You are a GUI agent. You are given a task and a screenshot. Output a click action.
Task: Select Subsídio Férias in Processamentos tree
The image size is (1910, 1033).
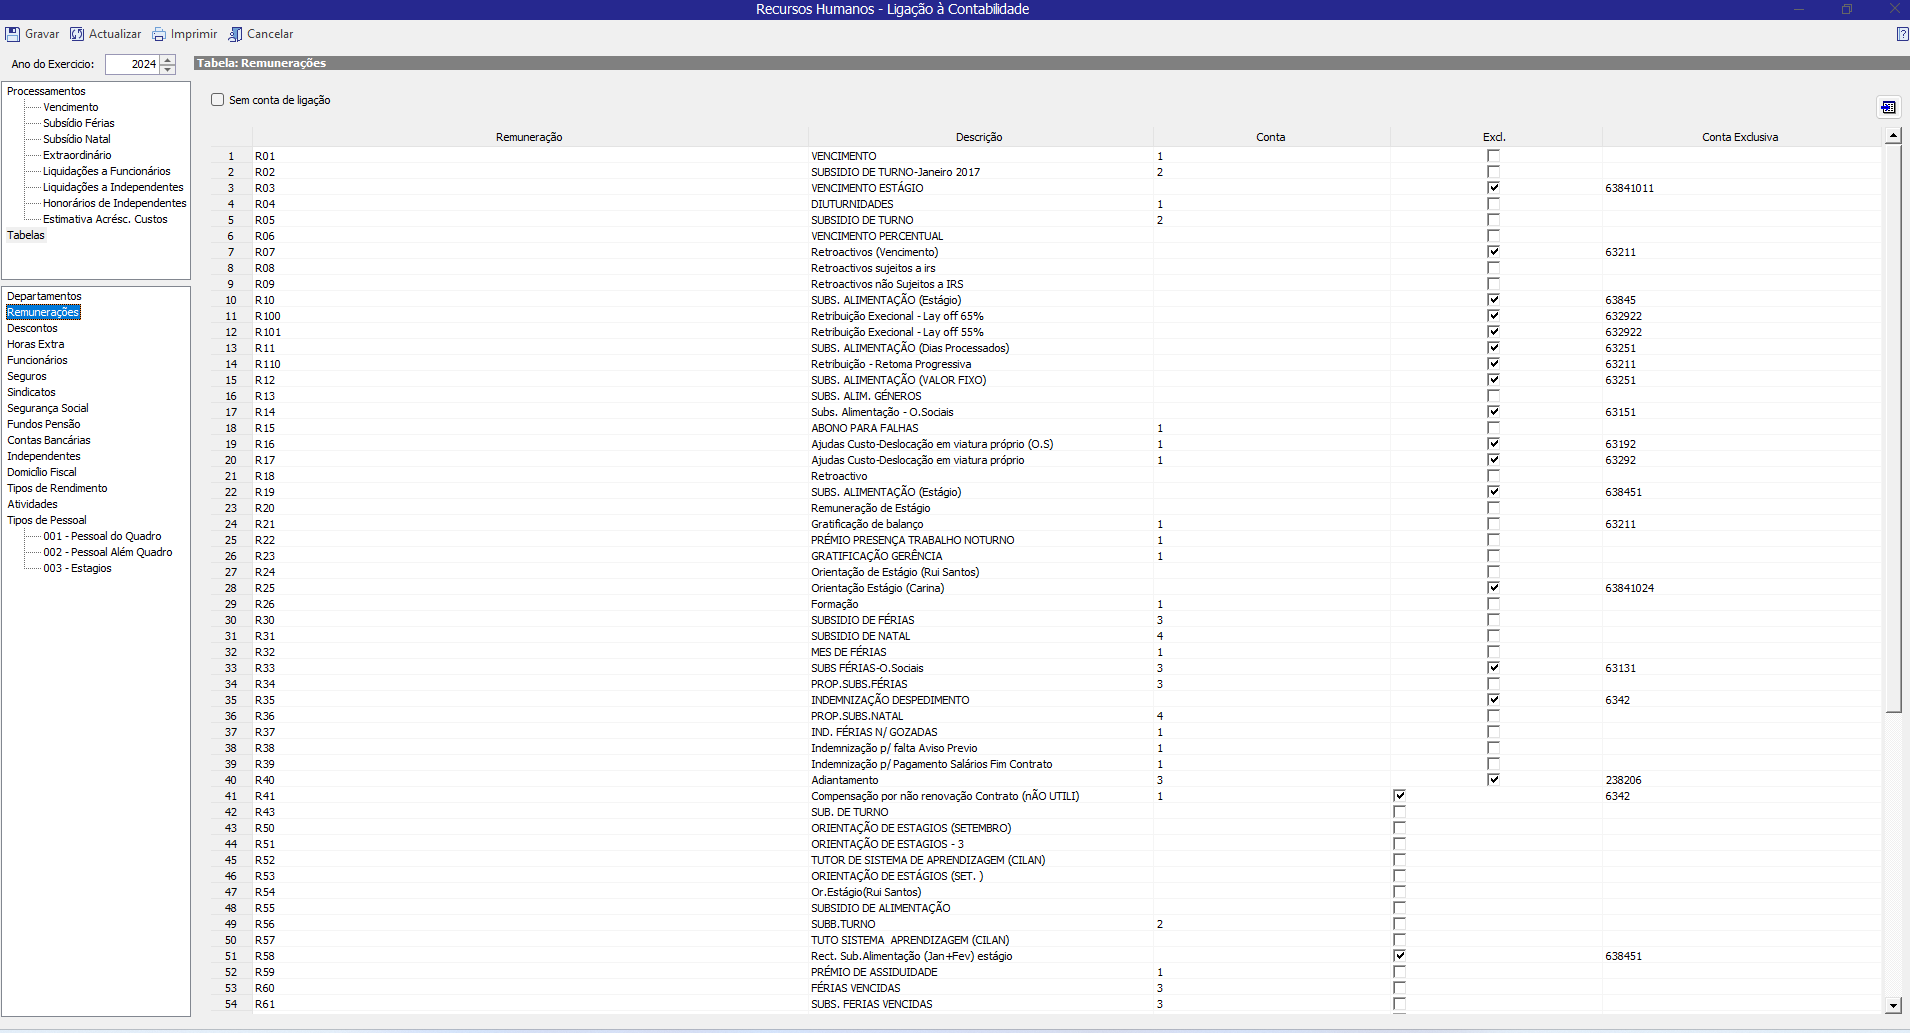(78, 123)
